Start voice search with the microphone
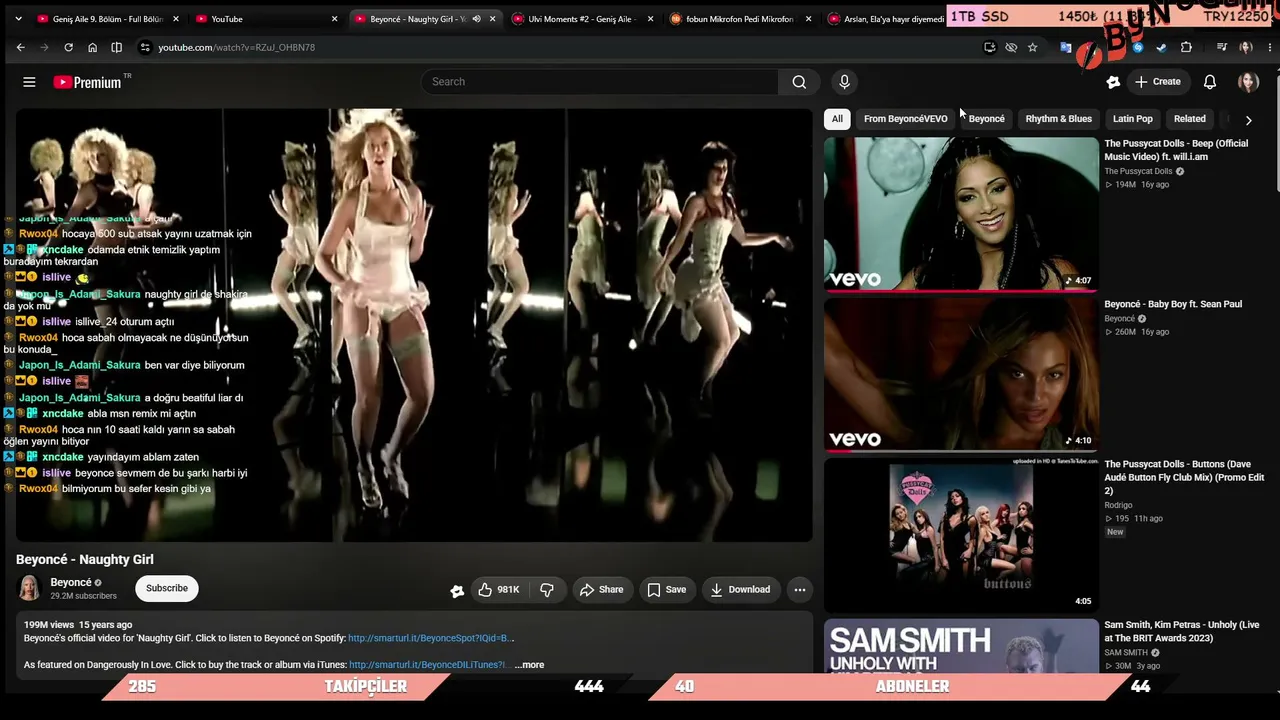 (844, 82)
